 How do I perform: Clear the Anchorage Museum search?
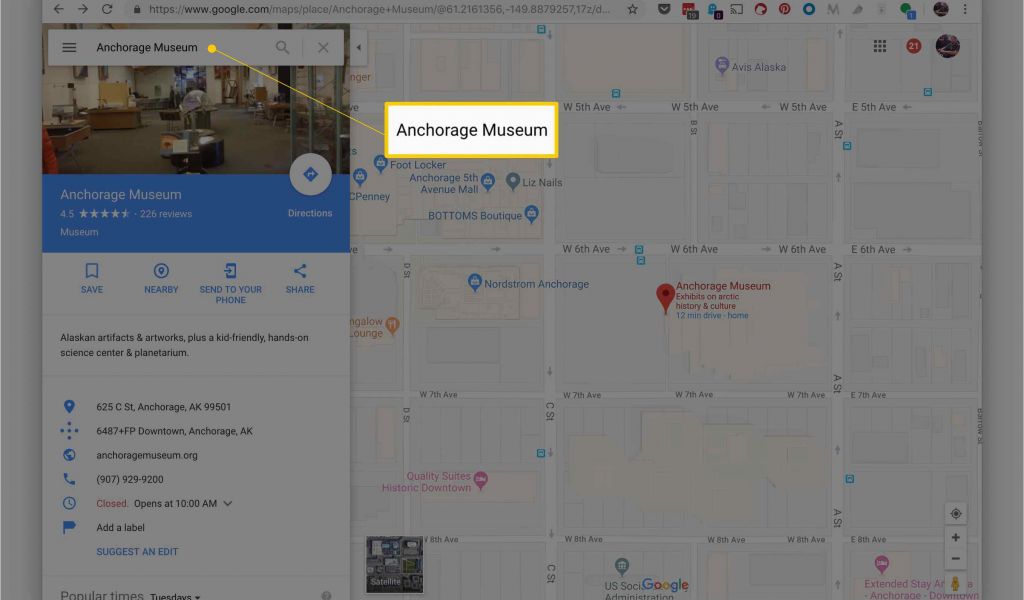(323, 48)
